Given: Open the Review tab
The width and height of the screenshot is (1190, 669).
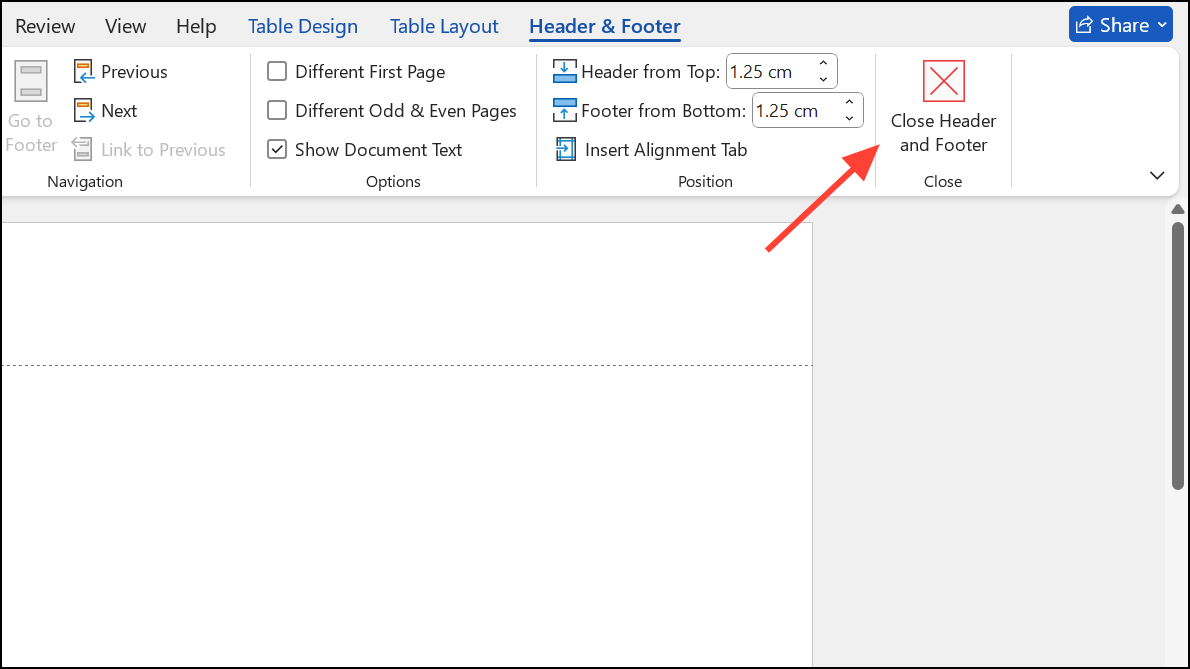Looking at the screenshot, I should (45, 26).
